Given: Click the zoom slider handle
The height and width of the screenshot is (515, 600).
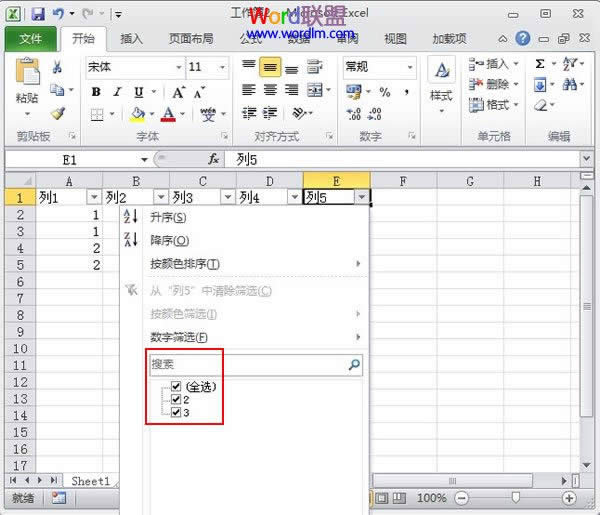Looking at the screenshot, I should click(515, 497).
